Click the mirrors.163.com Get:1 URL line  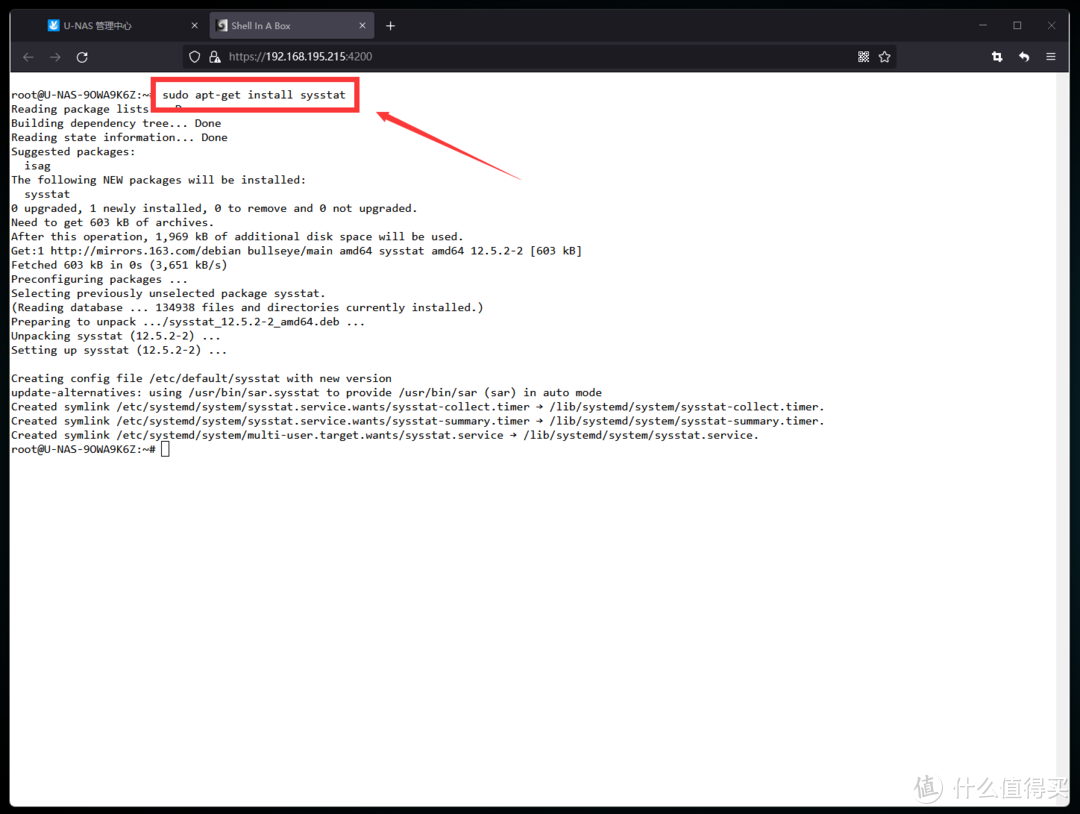point(296,251)
